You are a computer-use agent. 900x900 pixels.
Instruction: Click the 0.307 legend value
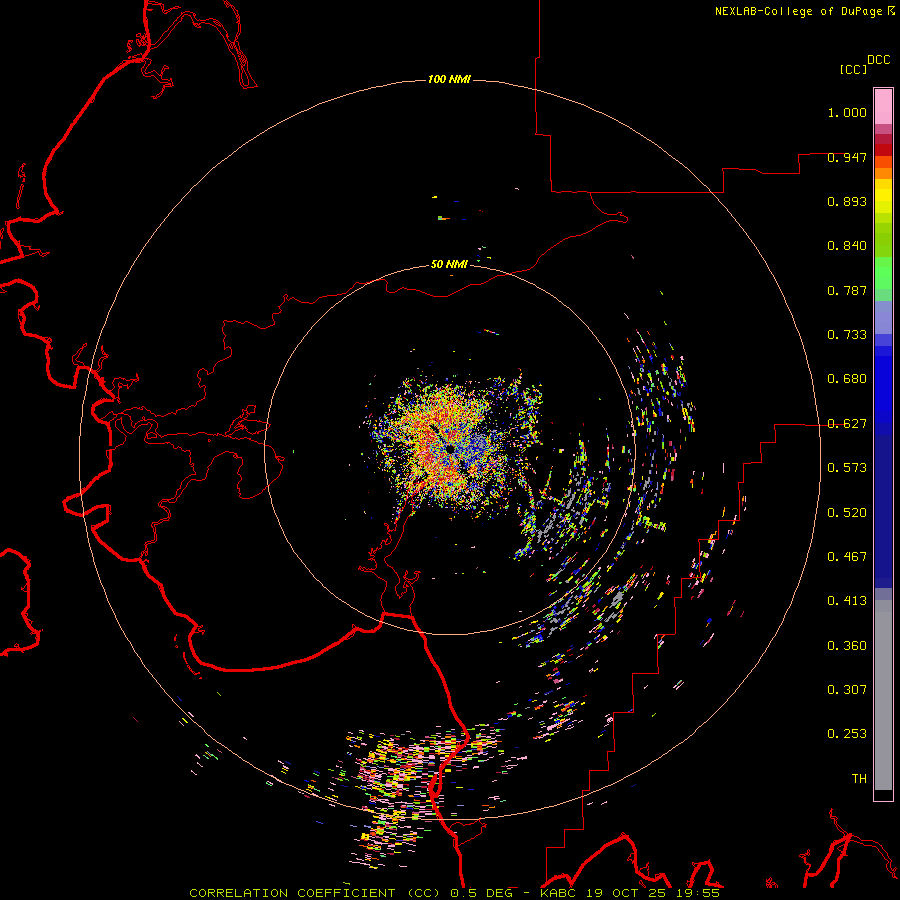pos(847,690)
